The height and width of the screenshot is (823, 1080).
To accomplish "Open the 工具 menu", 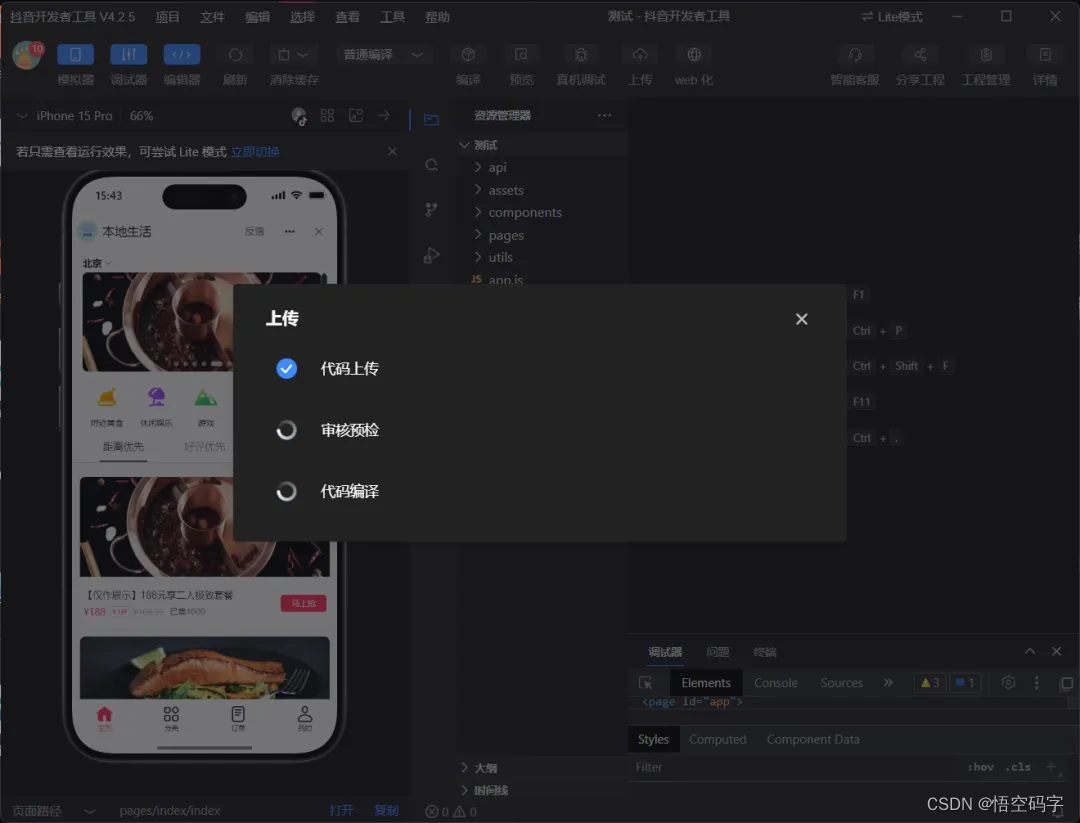I will coord(393,17).
